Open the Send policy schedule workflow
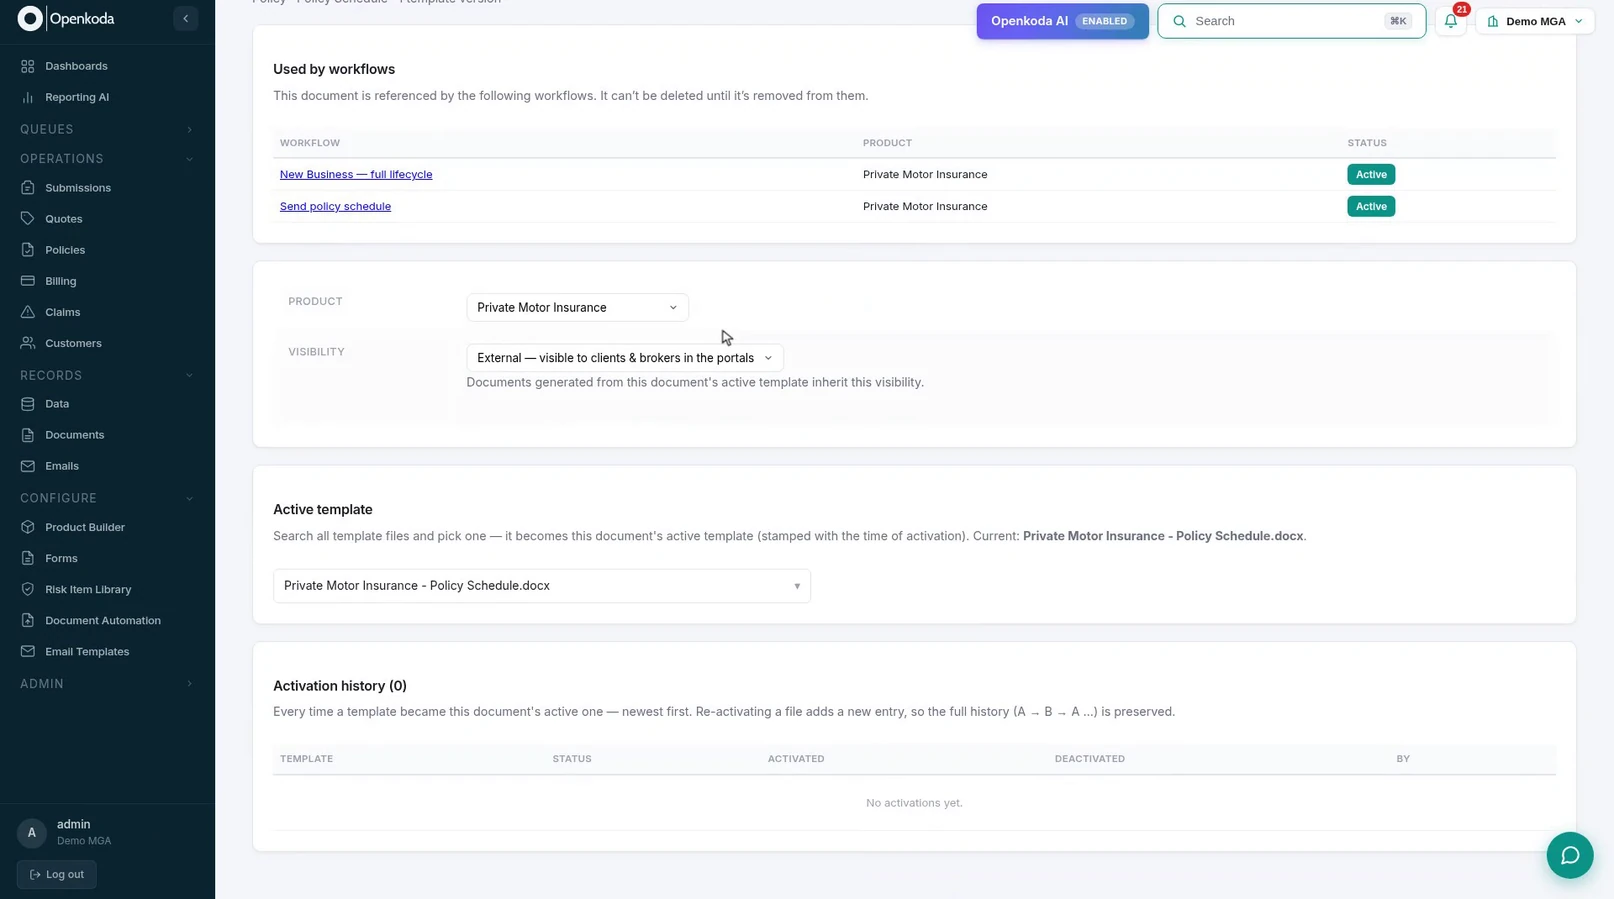The width and height of the screenshot is (1614, 899). coord(335,206)
